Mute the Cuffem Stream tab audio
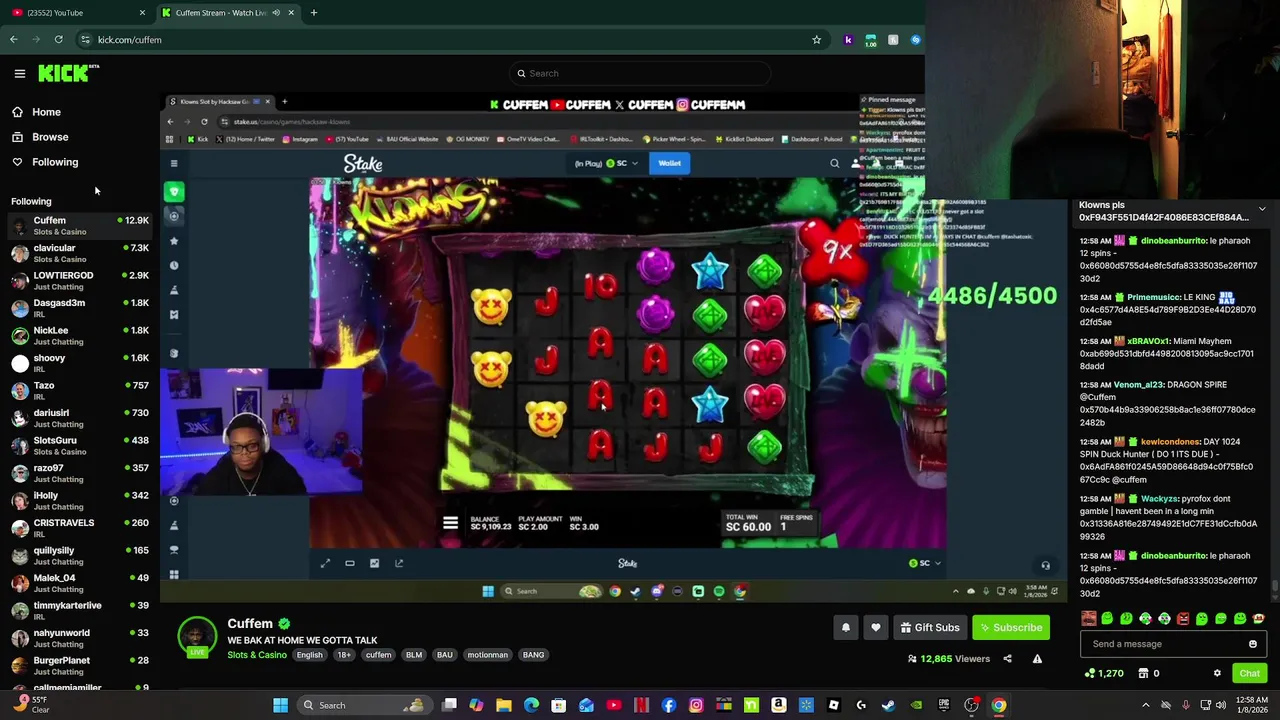The image size is (1280, 720). pyautogui.click(x=276, y=13)
